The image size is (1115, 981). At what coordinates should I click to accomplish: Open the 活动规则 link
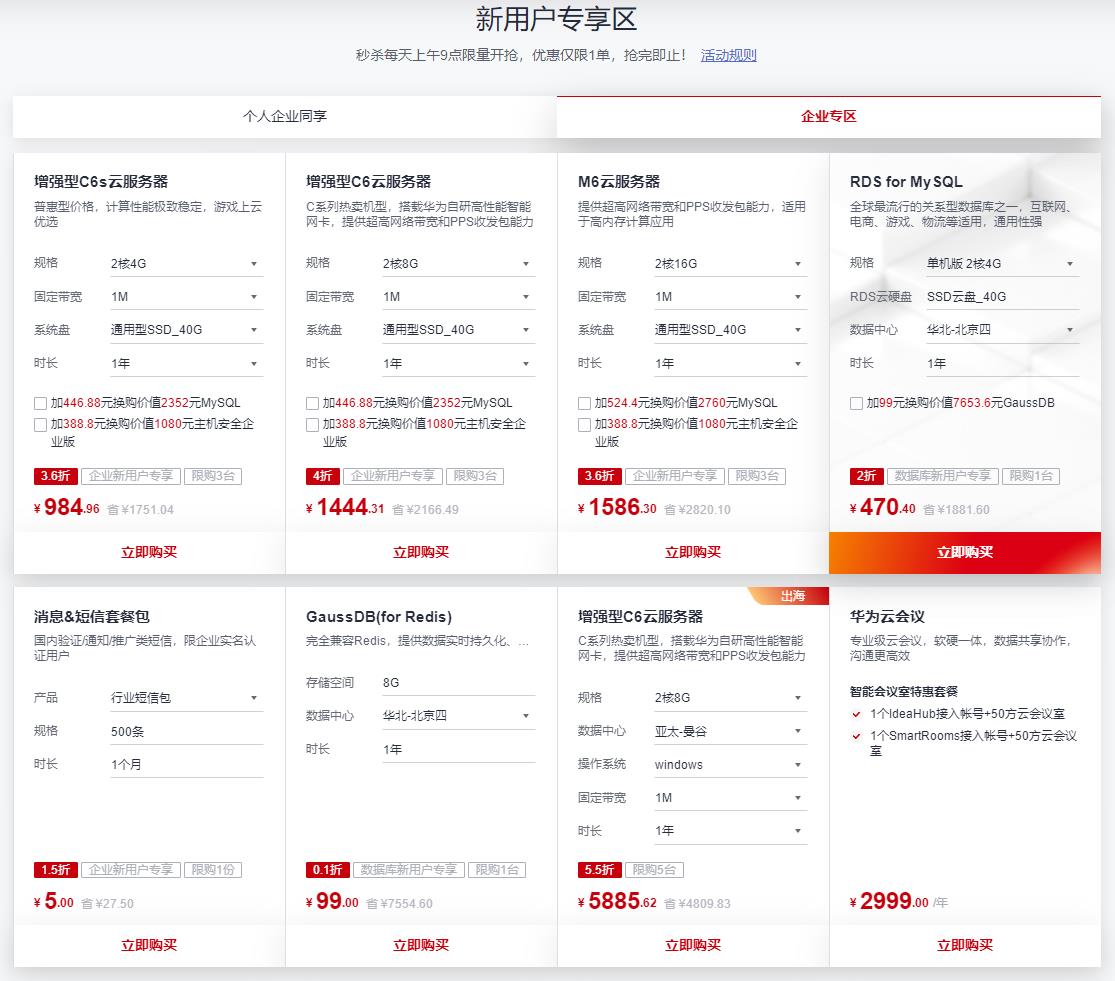click(728, 55)
